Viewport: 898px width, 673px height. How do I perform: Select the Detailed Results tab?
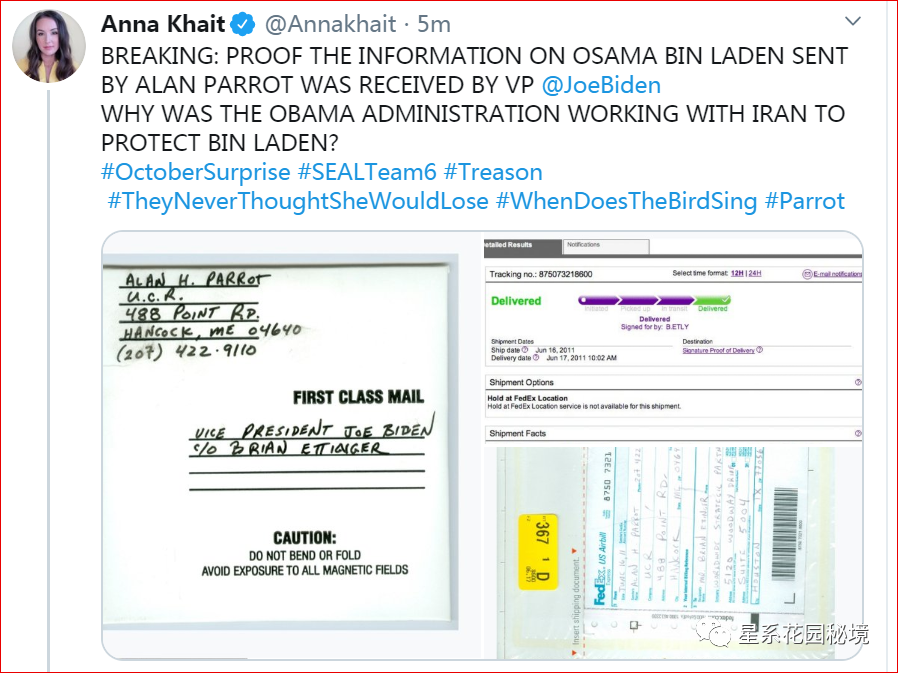click(x=522, y=246)
